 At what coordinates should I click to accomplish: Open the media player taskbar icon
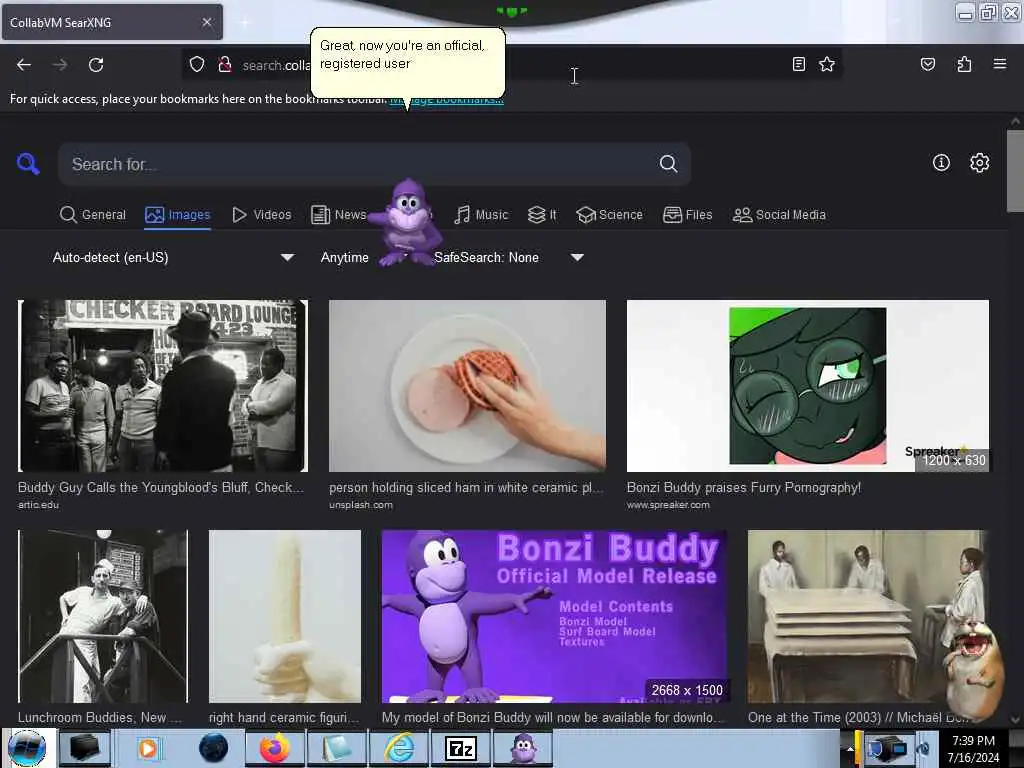(148, 748)
